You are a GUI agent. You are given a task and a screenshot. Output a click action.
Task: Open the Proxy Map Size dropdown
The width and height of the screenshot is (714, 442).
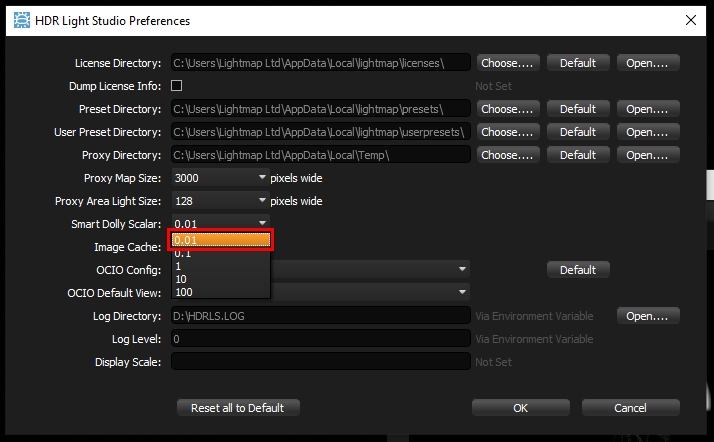(x=220, y=178)
